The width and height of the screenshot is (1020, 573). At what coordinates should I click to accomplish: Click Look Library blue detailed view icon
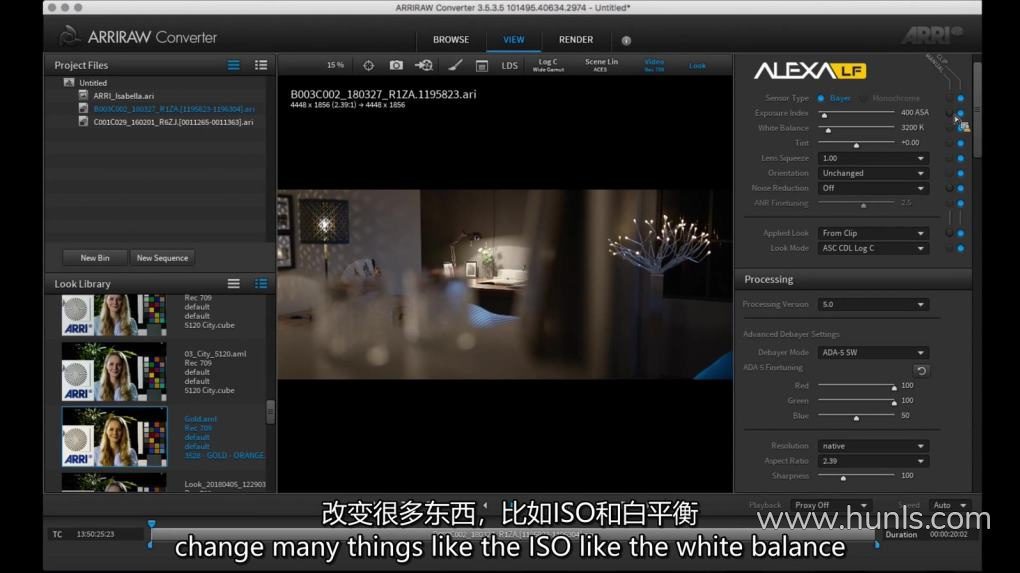(x=261, y=284)
